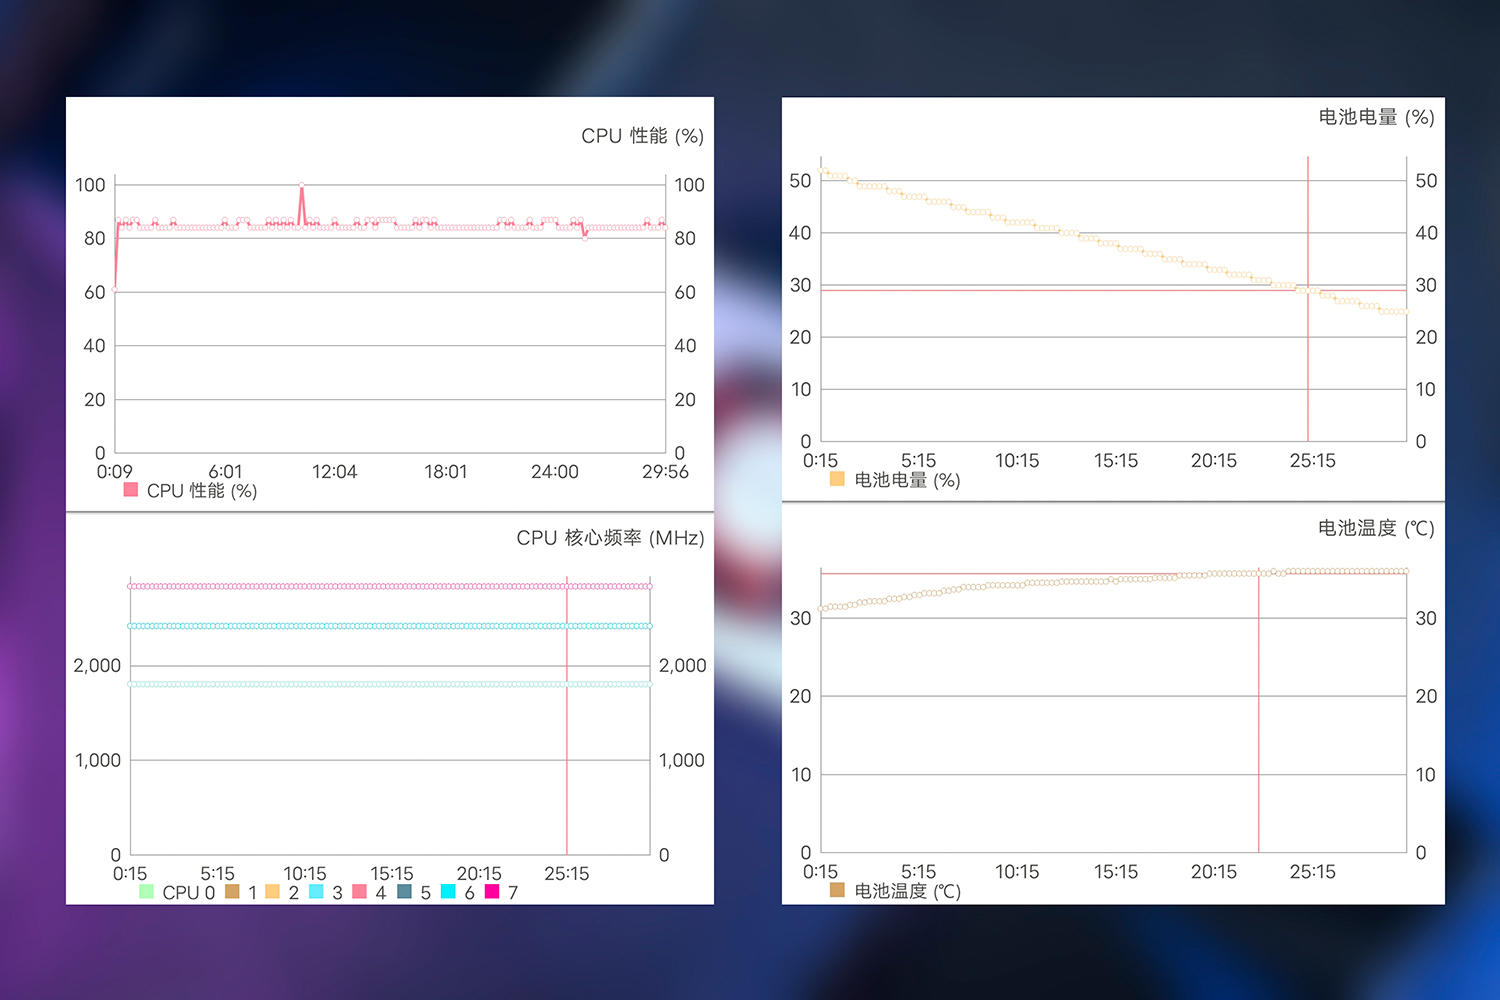This screenshot has width=1500, height=1000.
Task: Click the CPU 1 brown legend swatch
Action: coord(231,891)
